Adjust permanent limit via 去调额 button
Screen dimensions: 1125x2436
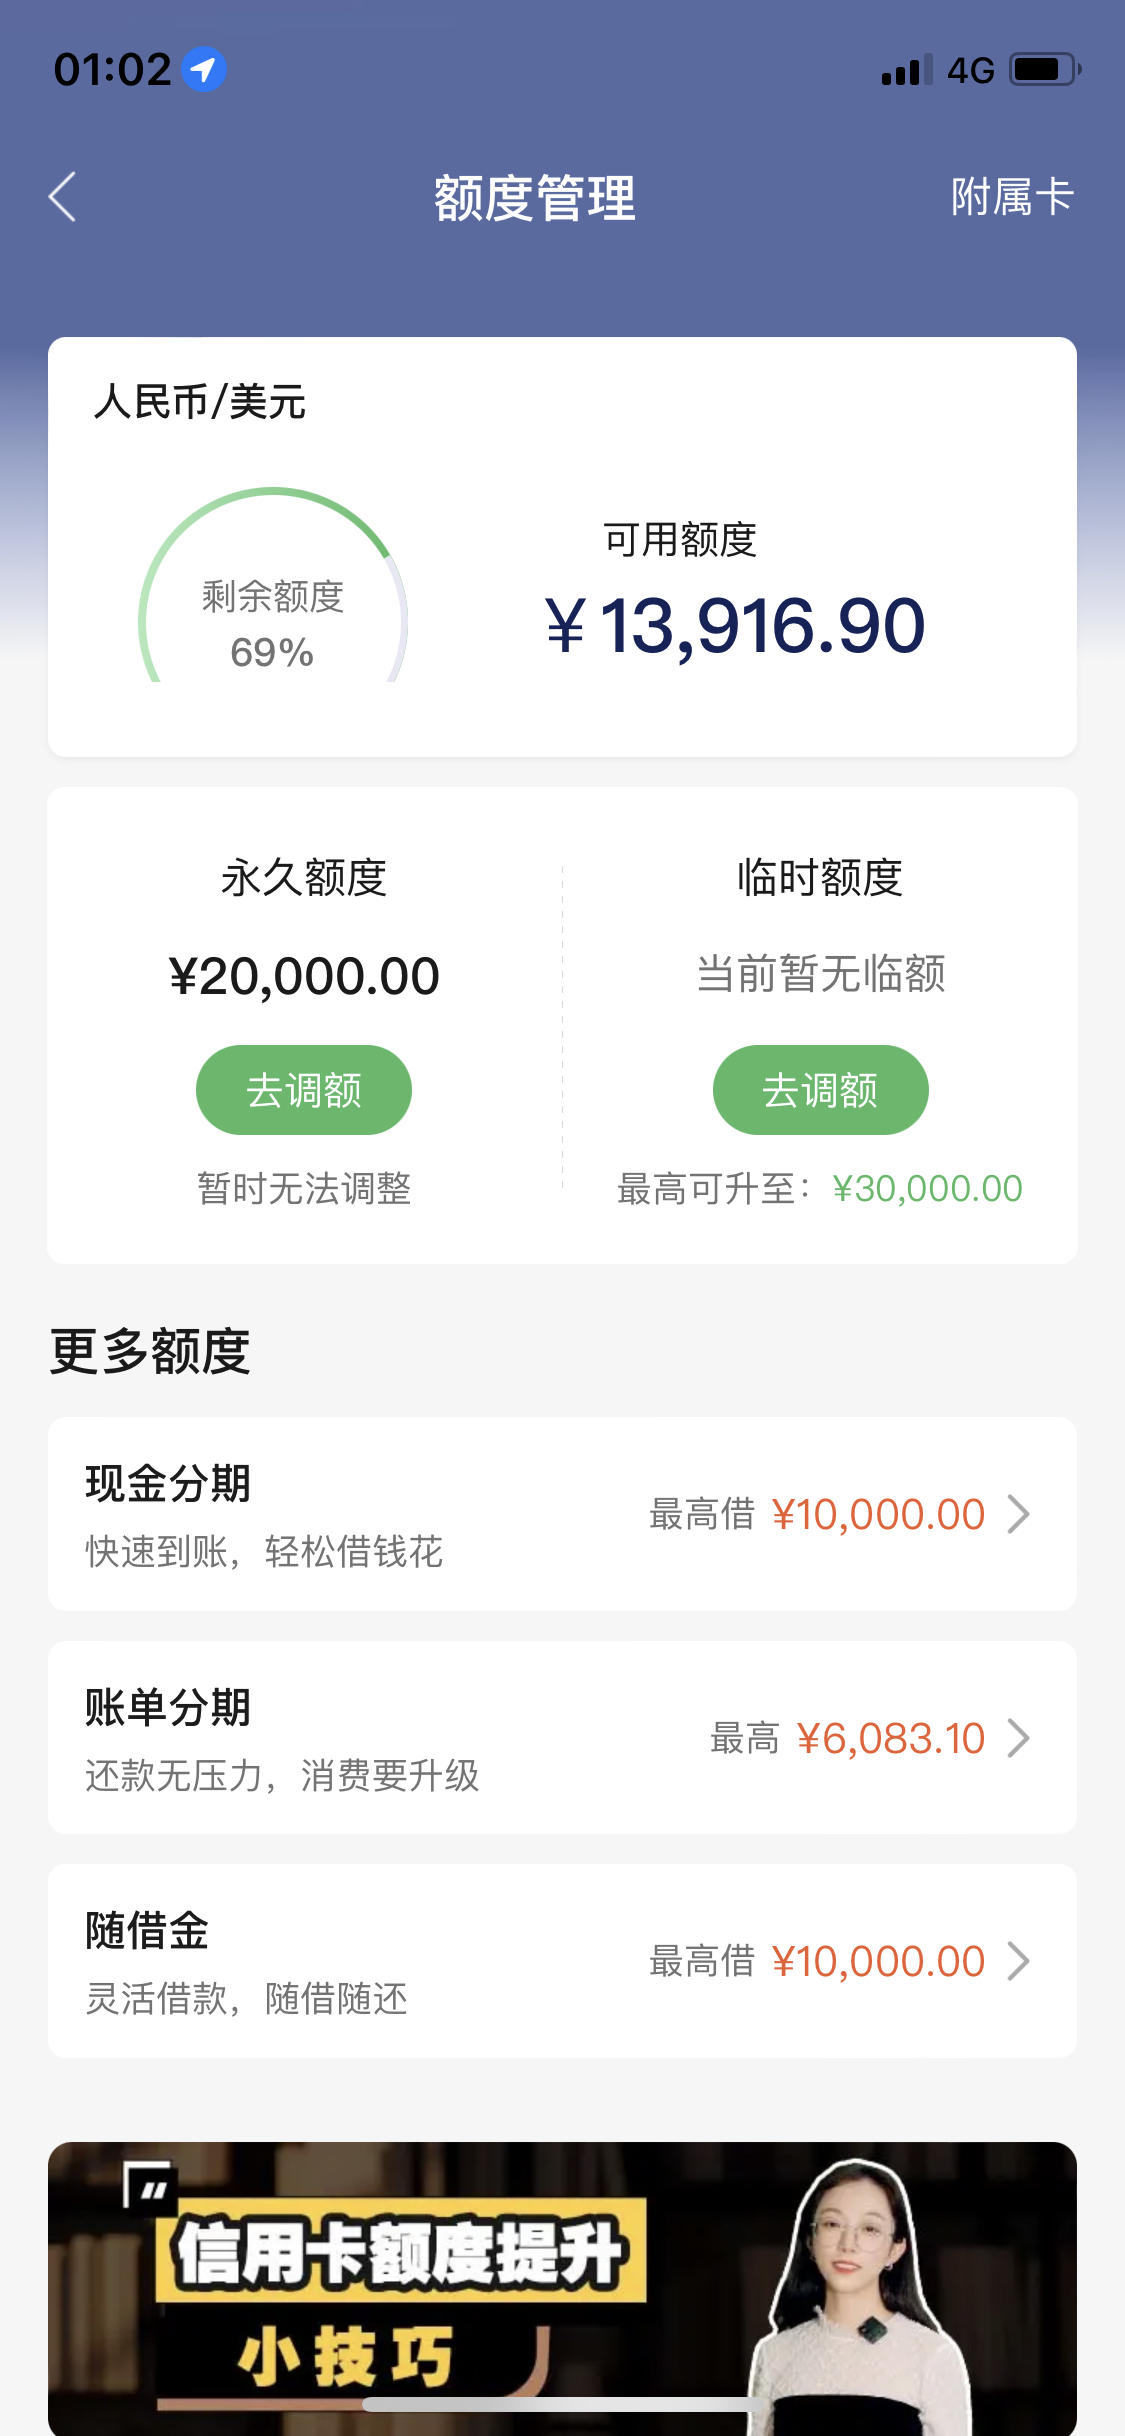click(304, 1090)
